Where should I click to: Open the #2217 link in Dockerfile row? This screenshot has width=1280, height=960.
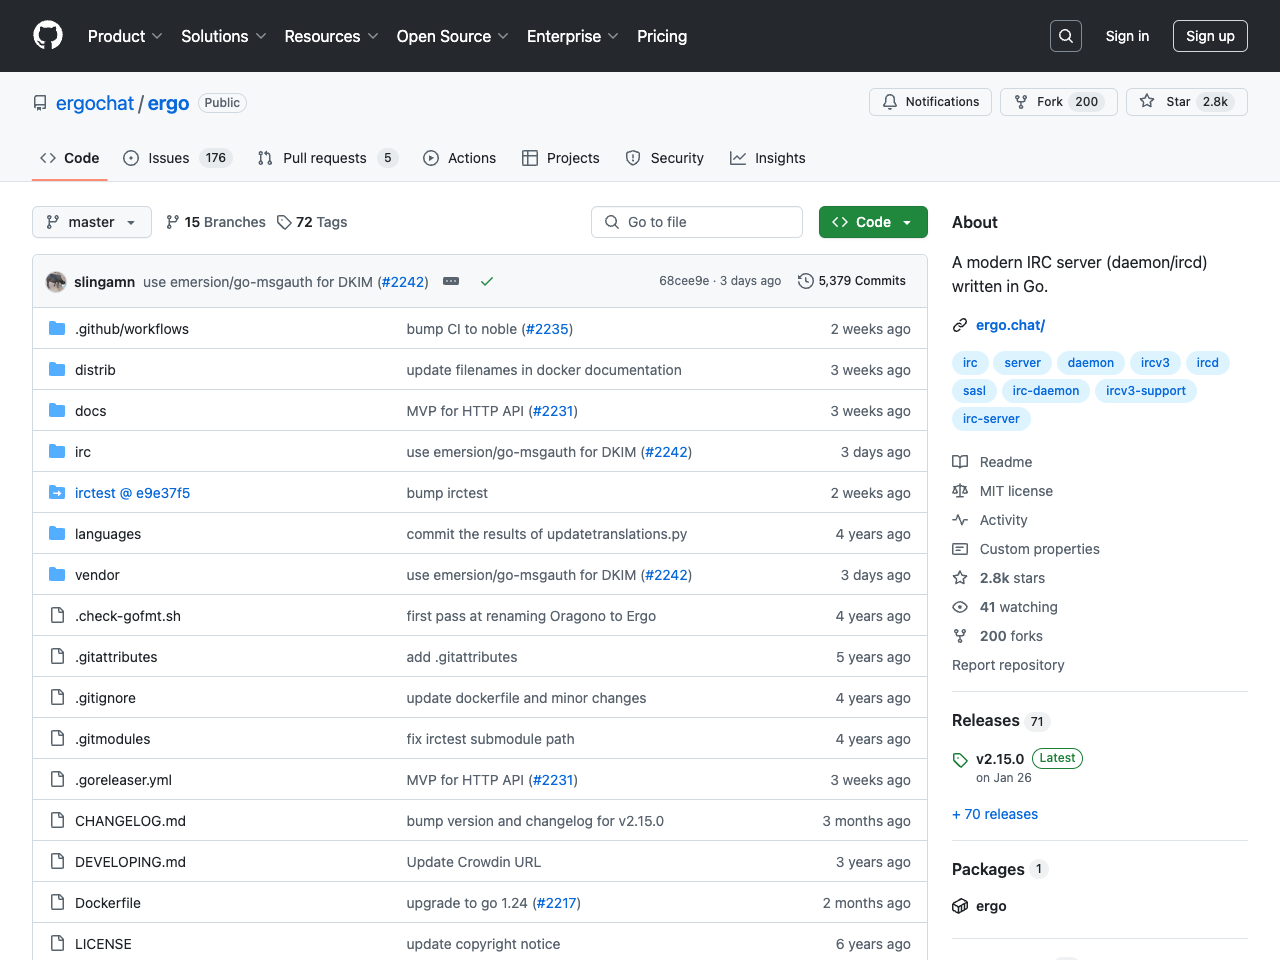(556, 903)
